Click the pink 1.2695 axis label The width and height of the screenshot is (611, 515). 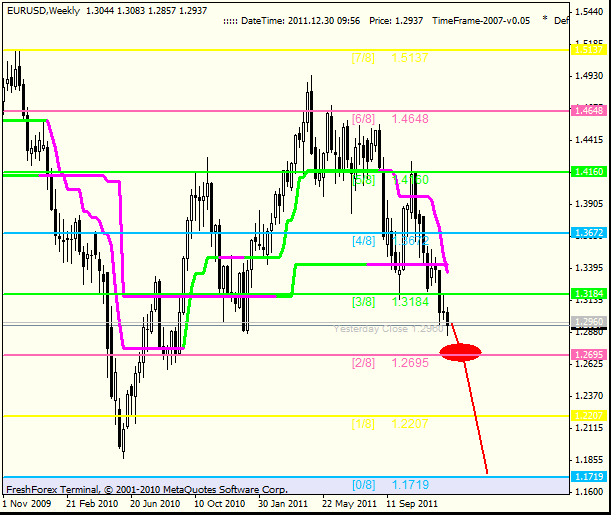pyautogui.click(x=589, y=355)
